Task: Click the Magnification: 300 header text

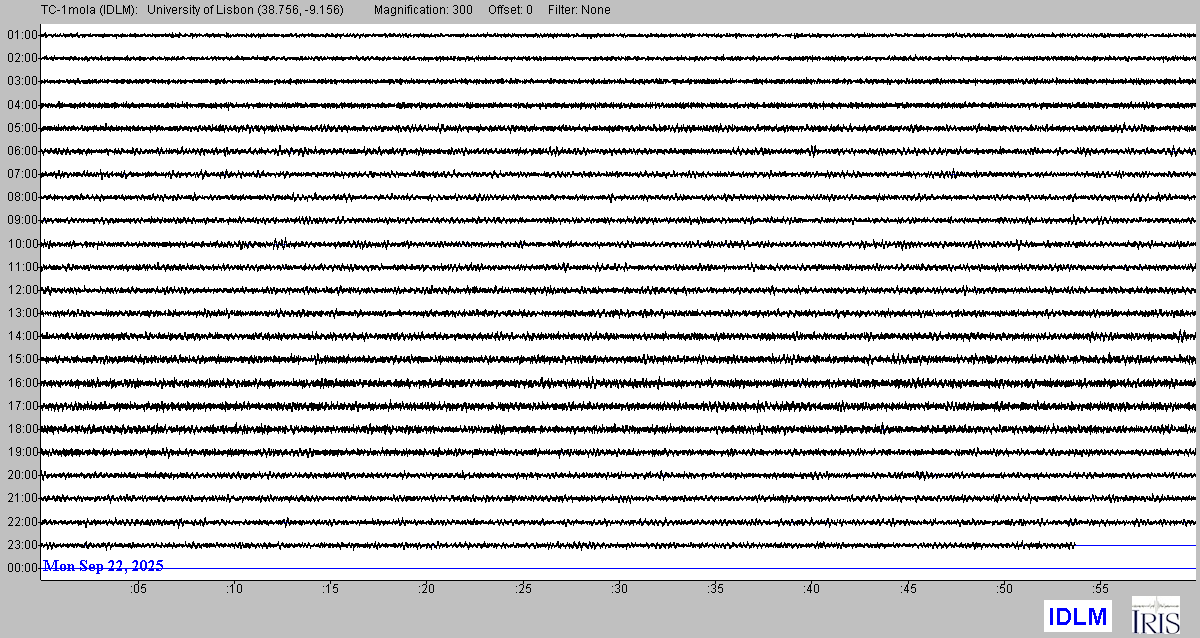Action: [x=423, y=10]
